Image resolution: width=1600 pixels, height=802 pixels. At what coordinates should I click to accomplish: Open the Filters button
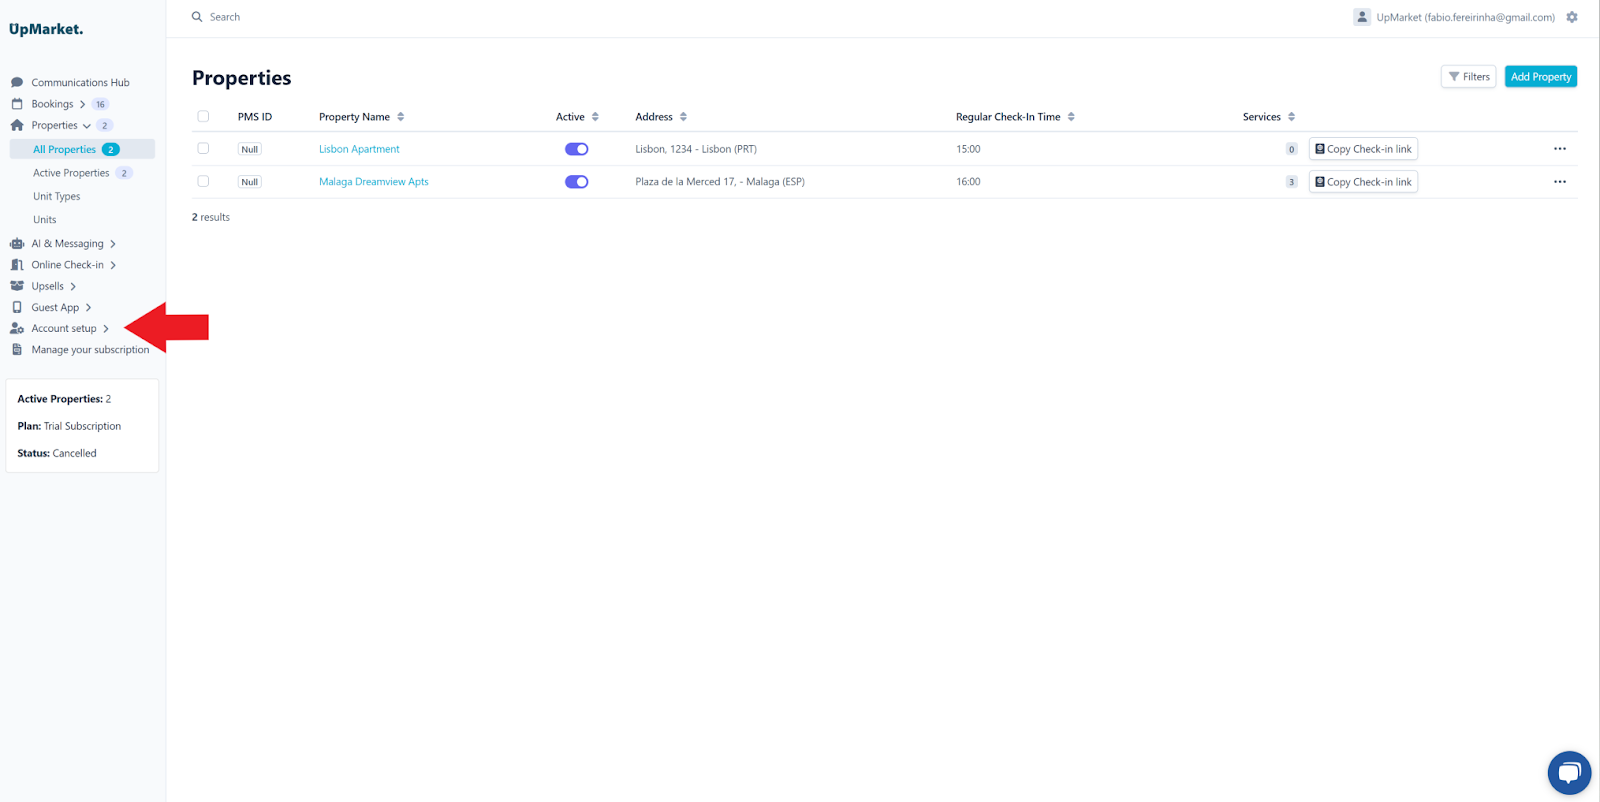[1469, 77]
